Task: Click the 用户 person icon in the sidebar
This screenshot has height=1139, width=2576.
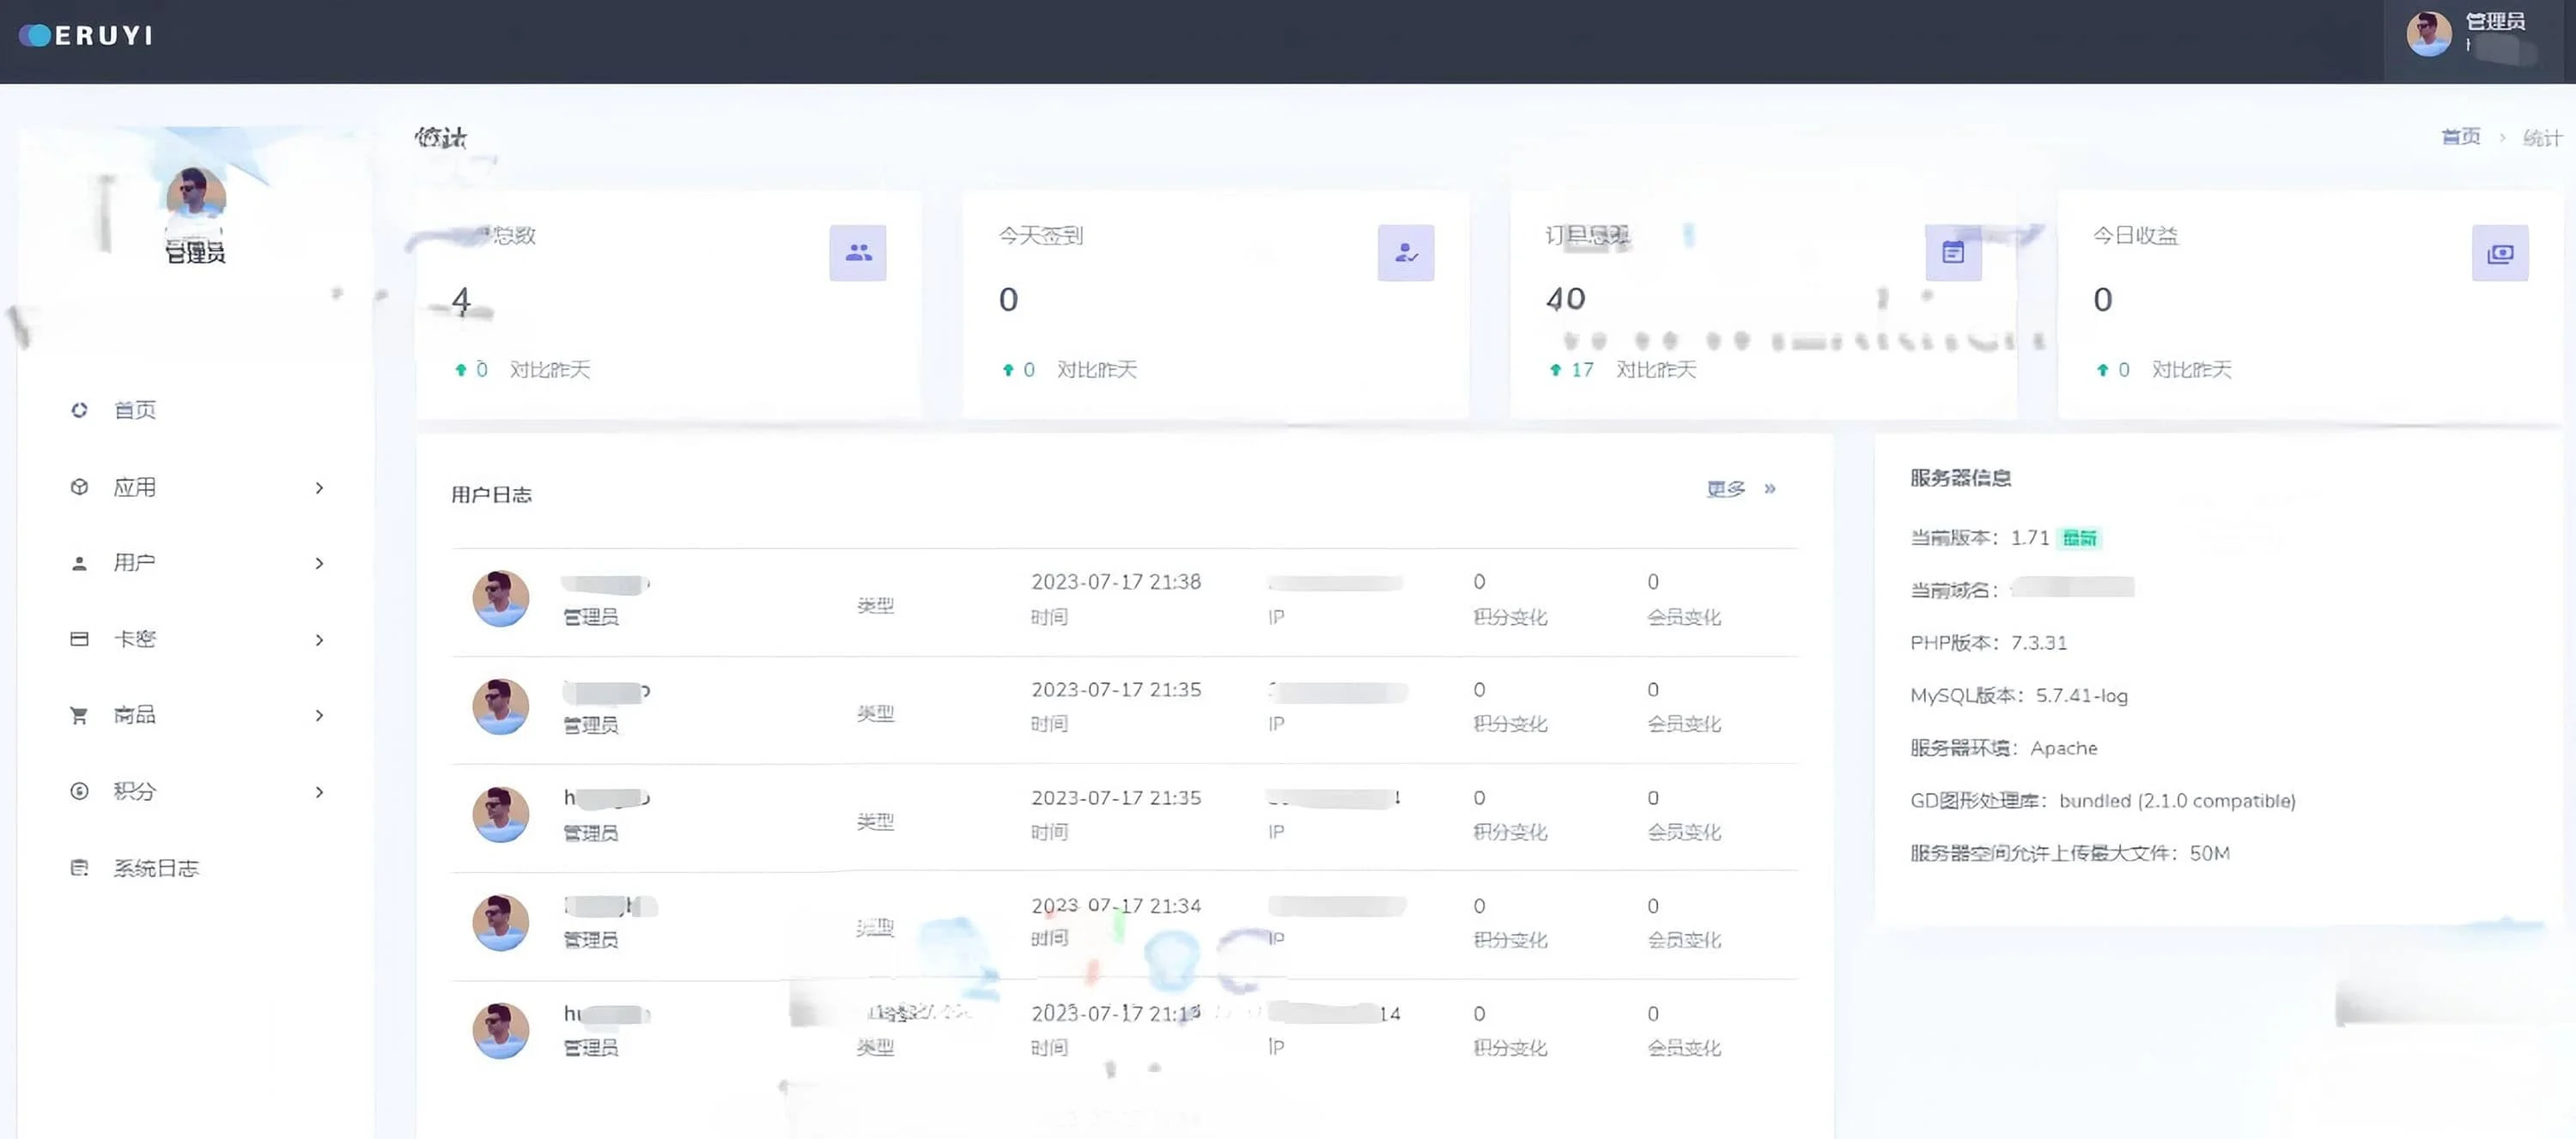Action: coord(79,563)
